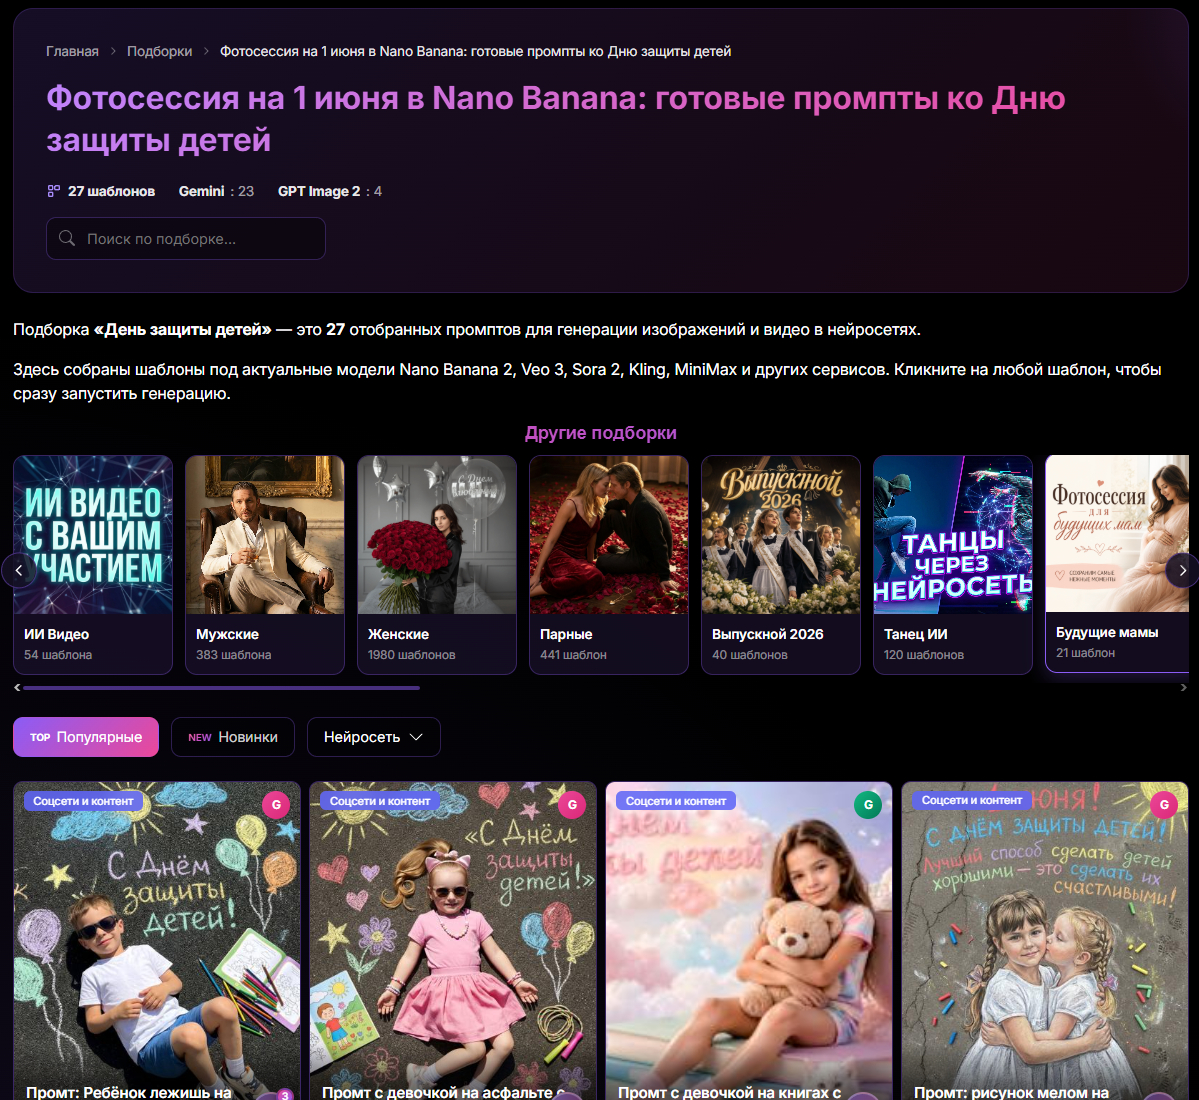
Task: Click the scrollbar right arrow under the carousel
Action: click(1184, 688)
